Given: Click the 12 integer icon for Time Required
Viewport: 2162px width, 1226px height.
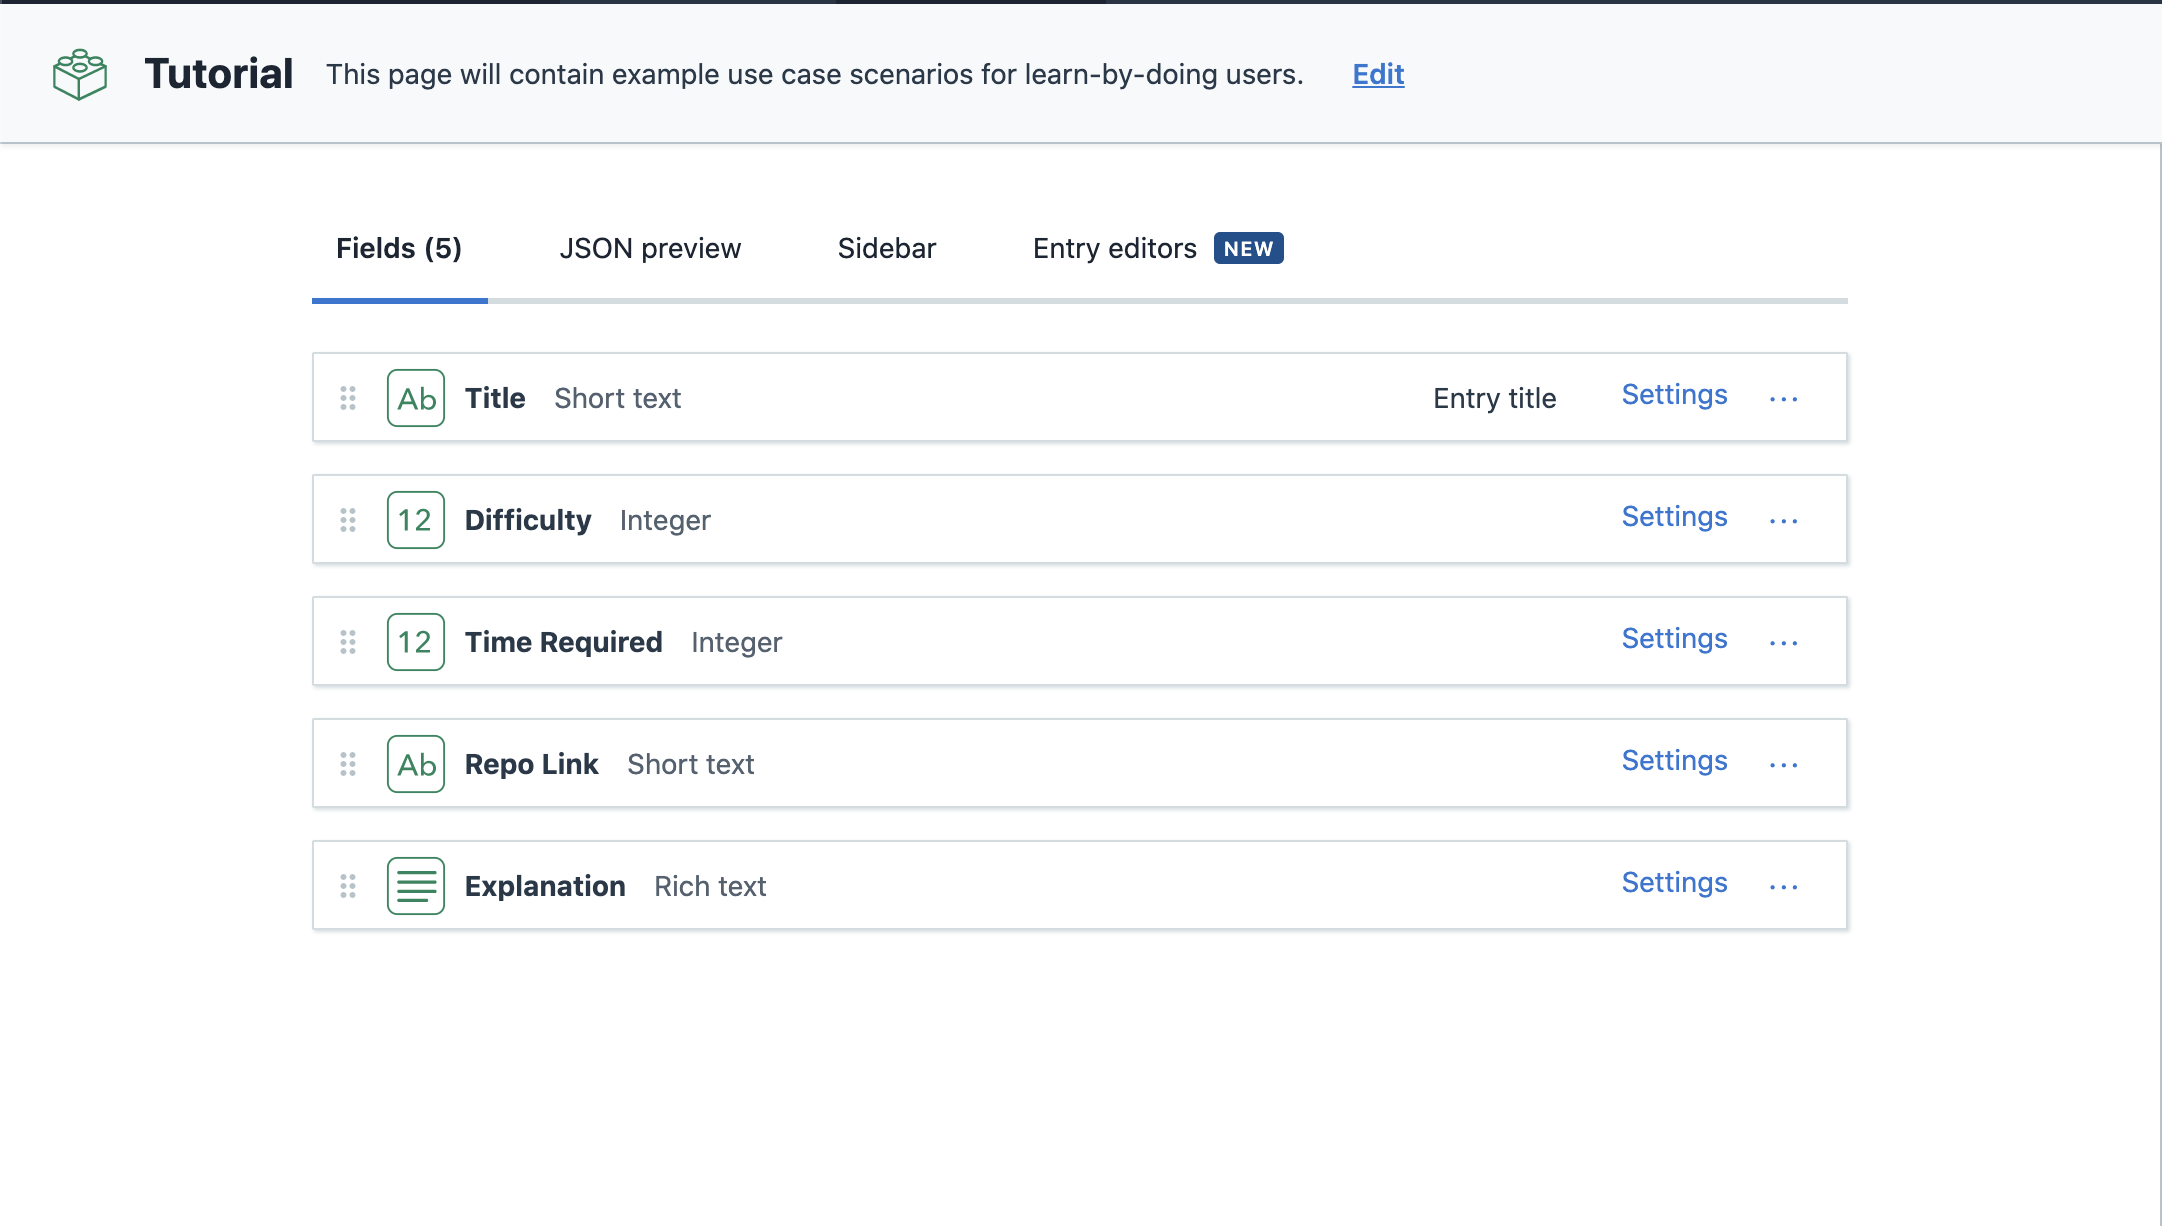Looking at the screenshot, I should pyautogui.click(x=414, y=641).
